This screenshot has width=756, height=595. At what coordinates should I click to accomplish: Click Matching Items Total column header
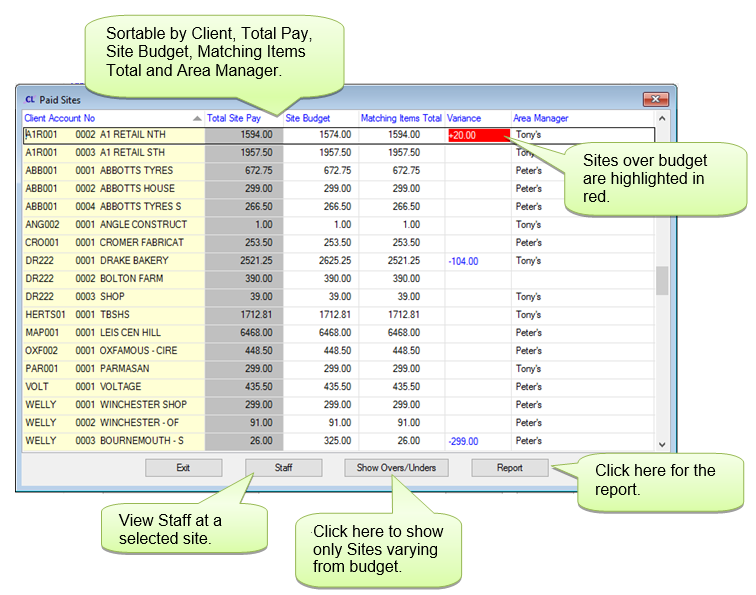(400, 118)
